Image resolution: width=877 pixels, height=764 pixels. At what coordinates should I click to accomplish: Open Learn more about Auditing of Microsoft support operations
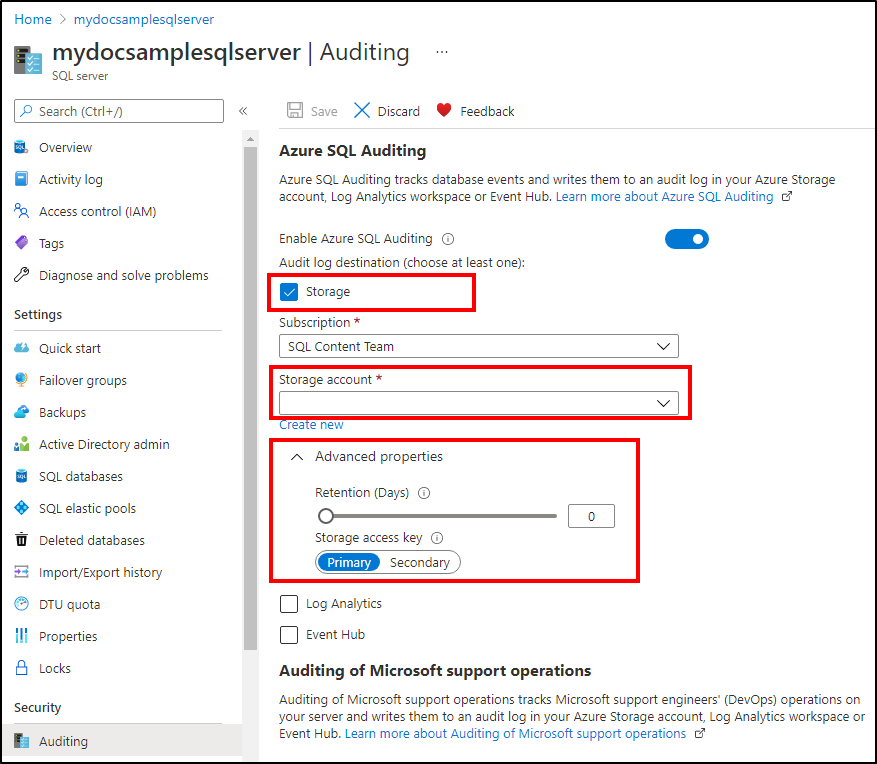(515, 733)
